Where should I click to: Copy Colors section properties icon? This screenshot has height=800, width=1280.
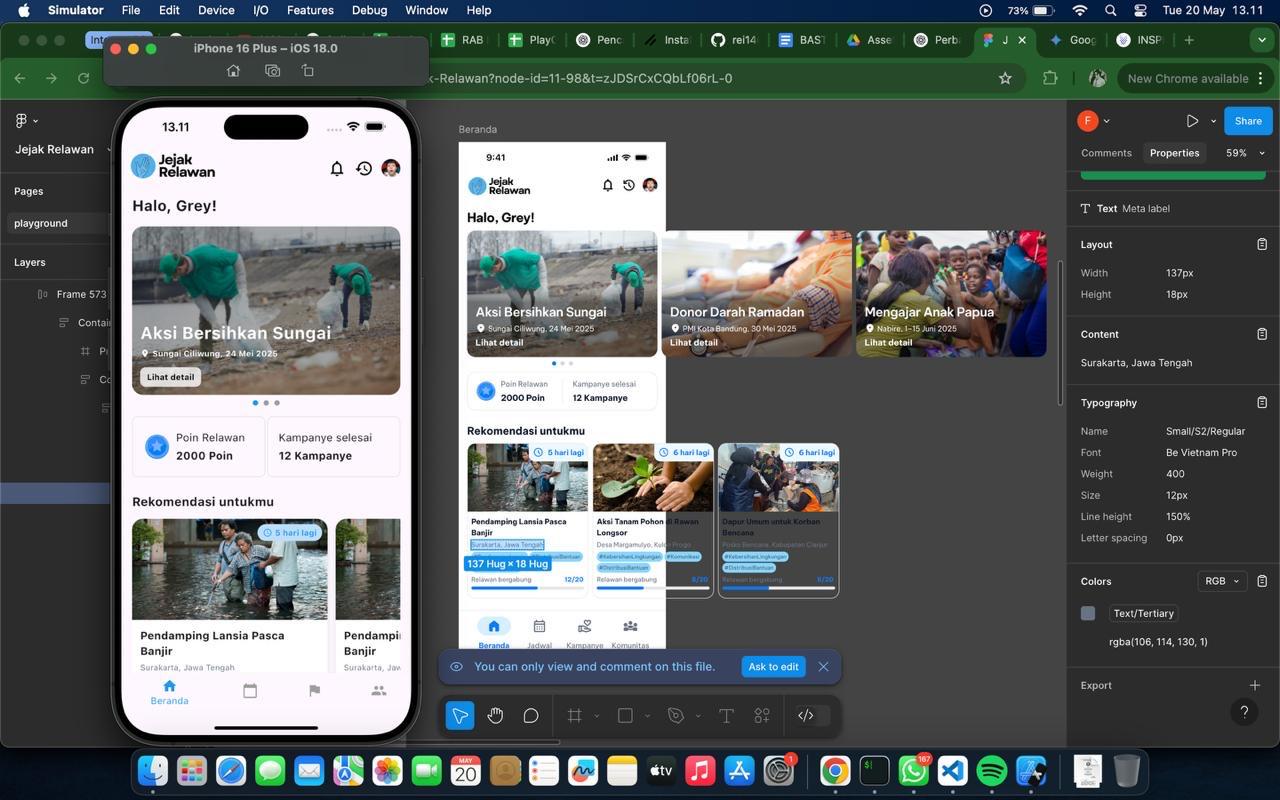click(x=1262, y=581)
